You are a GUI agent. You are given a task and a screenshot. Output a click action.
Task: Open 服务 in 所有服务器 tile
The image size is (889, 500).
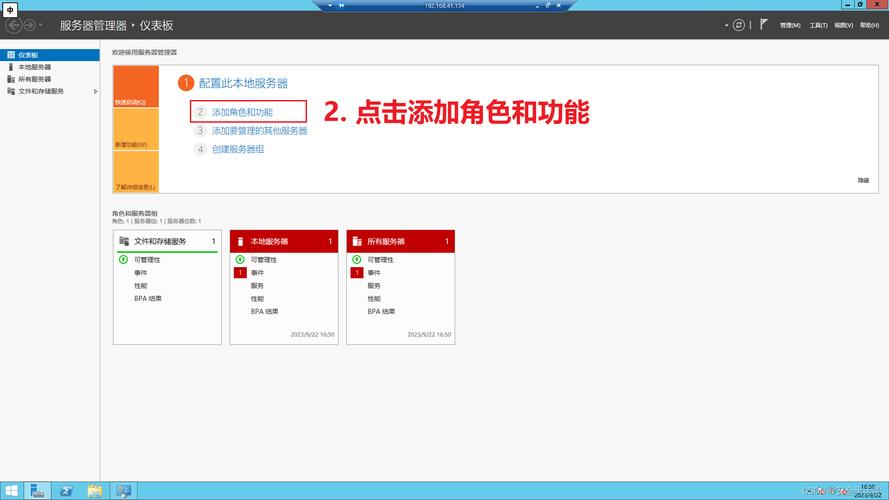click(374, 286)
